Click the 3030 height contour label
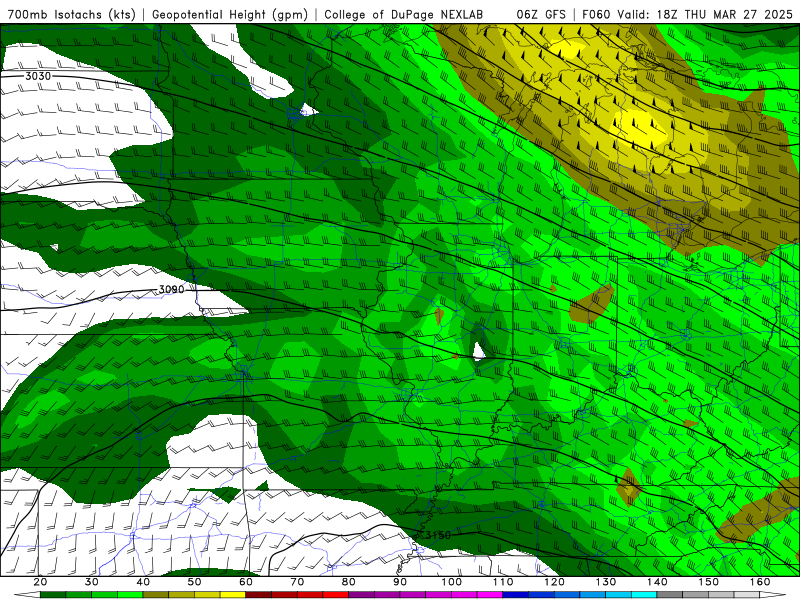This screenshot has height=600, width=800. (x=38, y=76)
